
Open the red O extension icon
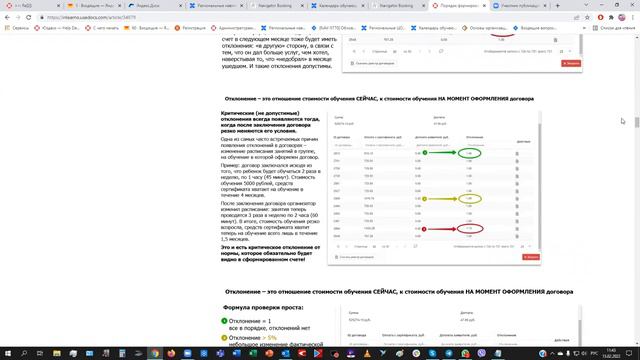[x=600, y=18]
